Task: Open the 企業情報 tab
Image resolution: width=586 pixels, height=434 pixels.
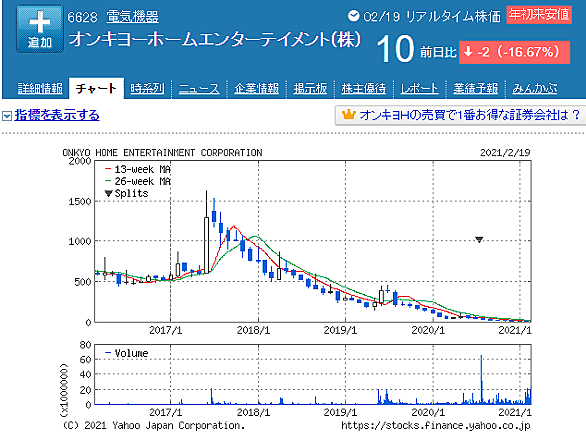Action: coord(256,89)
